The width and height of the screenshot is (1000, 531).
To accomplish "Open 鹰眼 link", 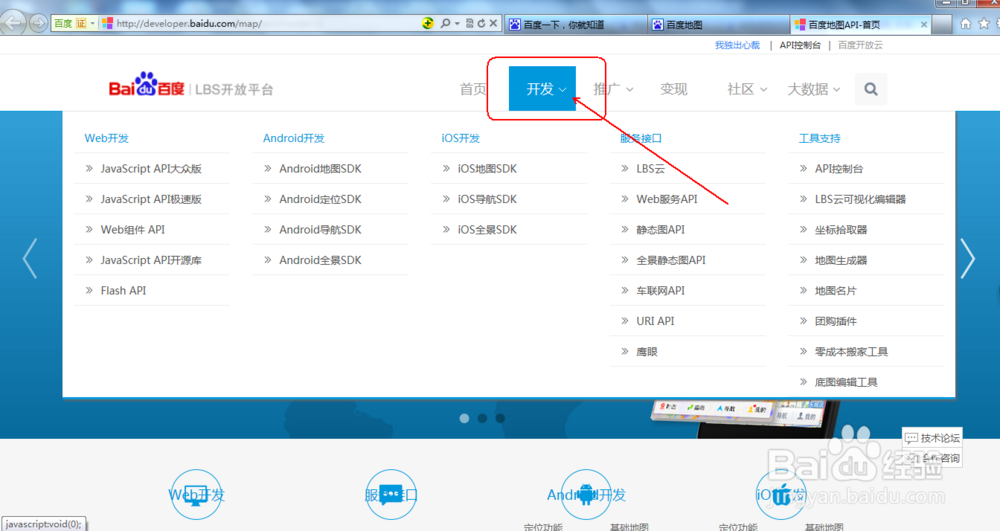I will 647,352.
